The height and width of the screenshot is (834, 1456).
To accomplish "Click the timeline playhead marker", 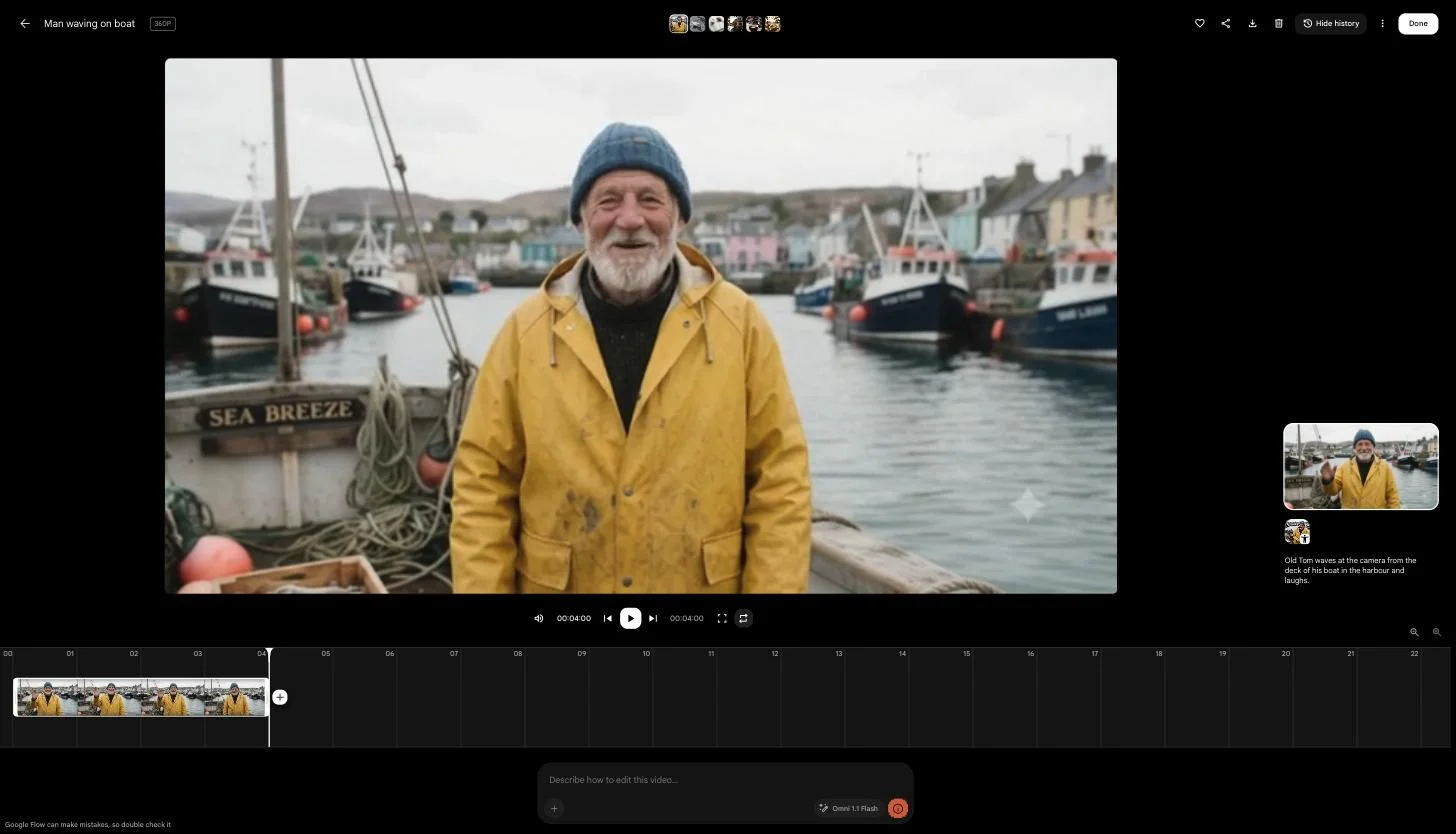I will pyautogui.click(x=269, y=653).
